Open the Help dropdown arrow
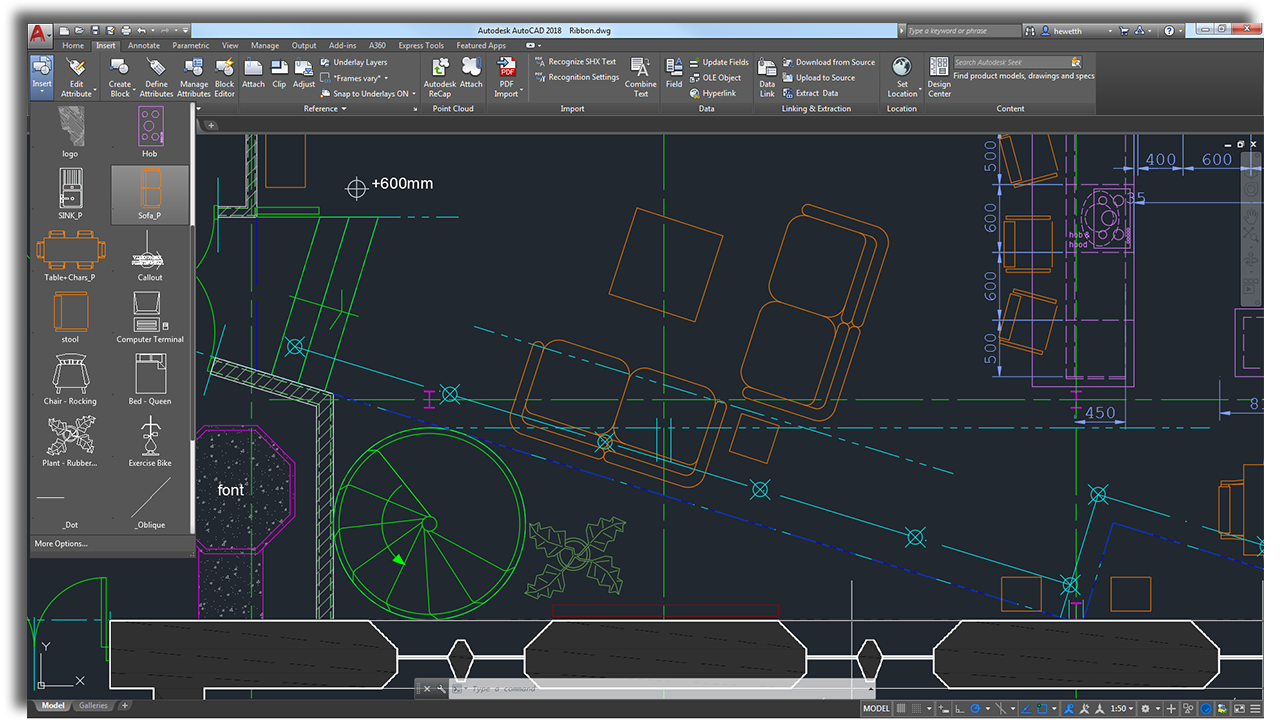The height and width of the screenshot is (720, 1280). [1180, 31]
